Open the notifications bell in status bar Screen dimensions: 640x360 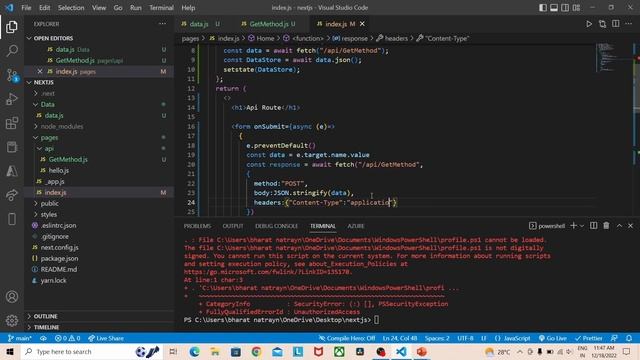[x=629, y=338]
